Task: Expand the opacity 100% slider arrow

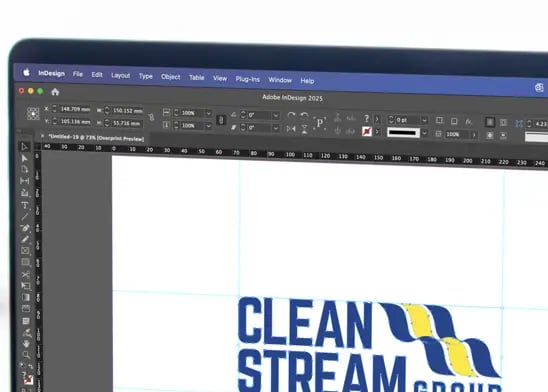Action: pos(474,135)
